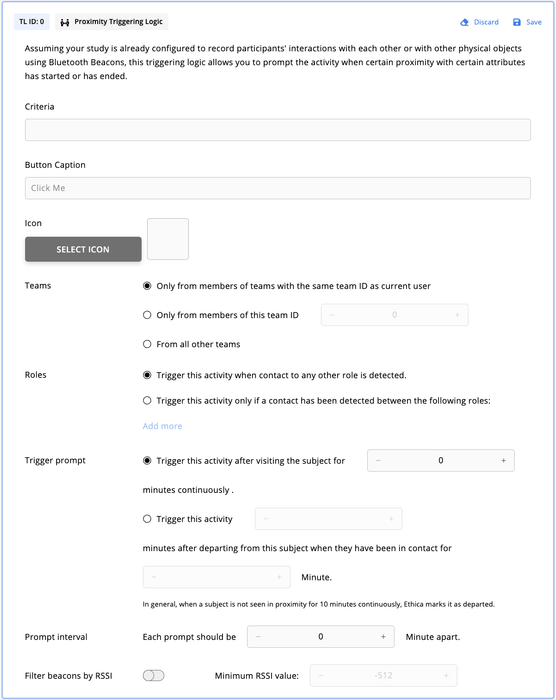The height and width of the screenshot is (700, 556).
Task: Click the Save floppy disk icon
Action: (x=517, y=22)
